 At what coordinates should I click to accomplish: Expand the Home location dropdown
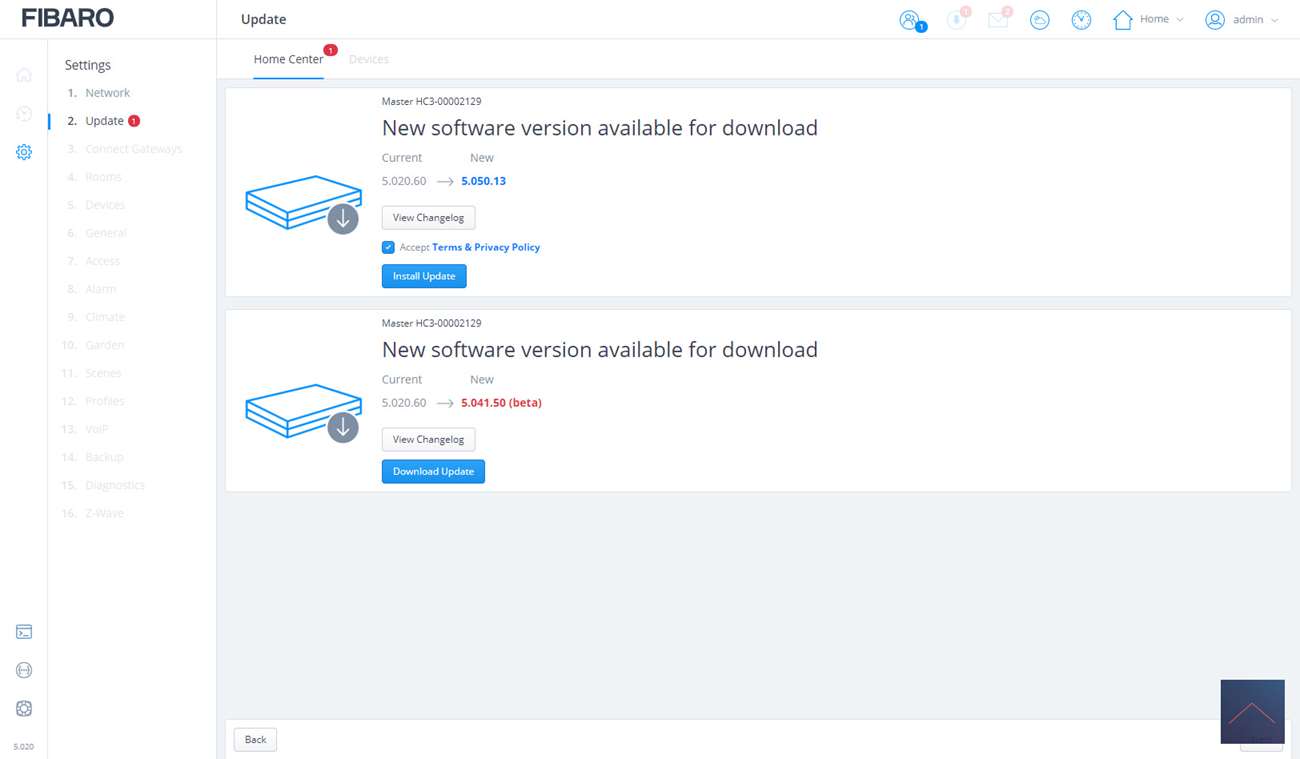tap(1149, 20)
